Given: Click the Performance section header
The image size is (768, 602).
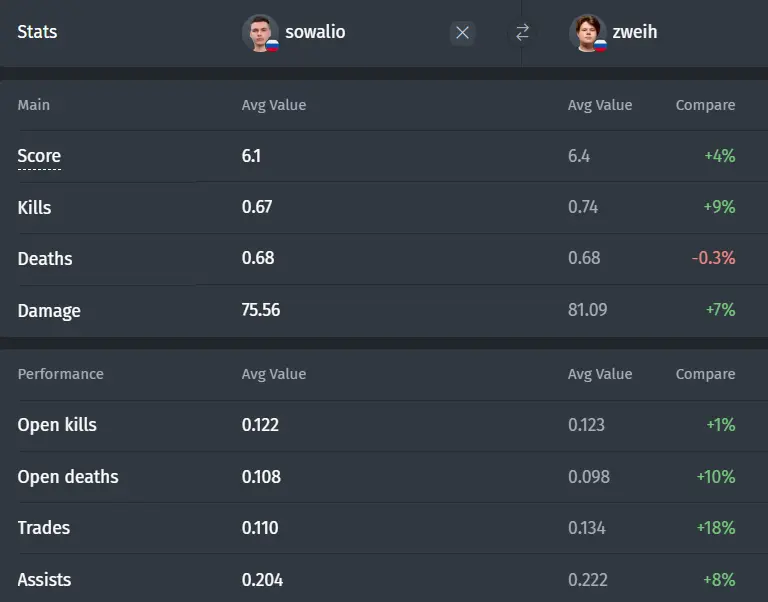Looking at the screenshot, I should (x=61, y=374).
